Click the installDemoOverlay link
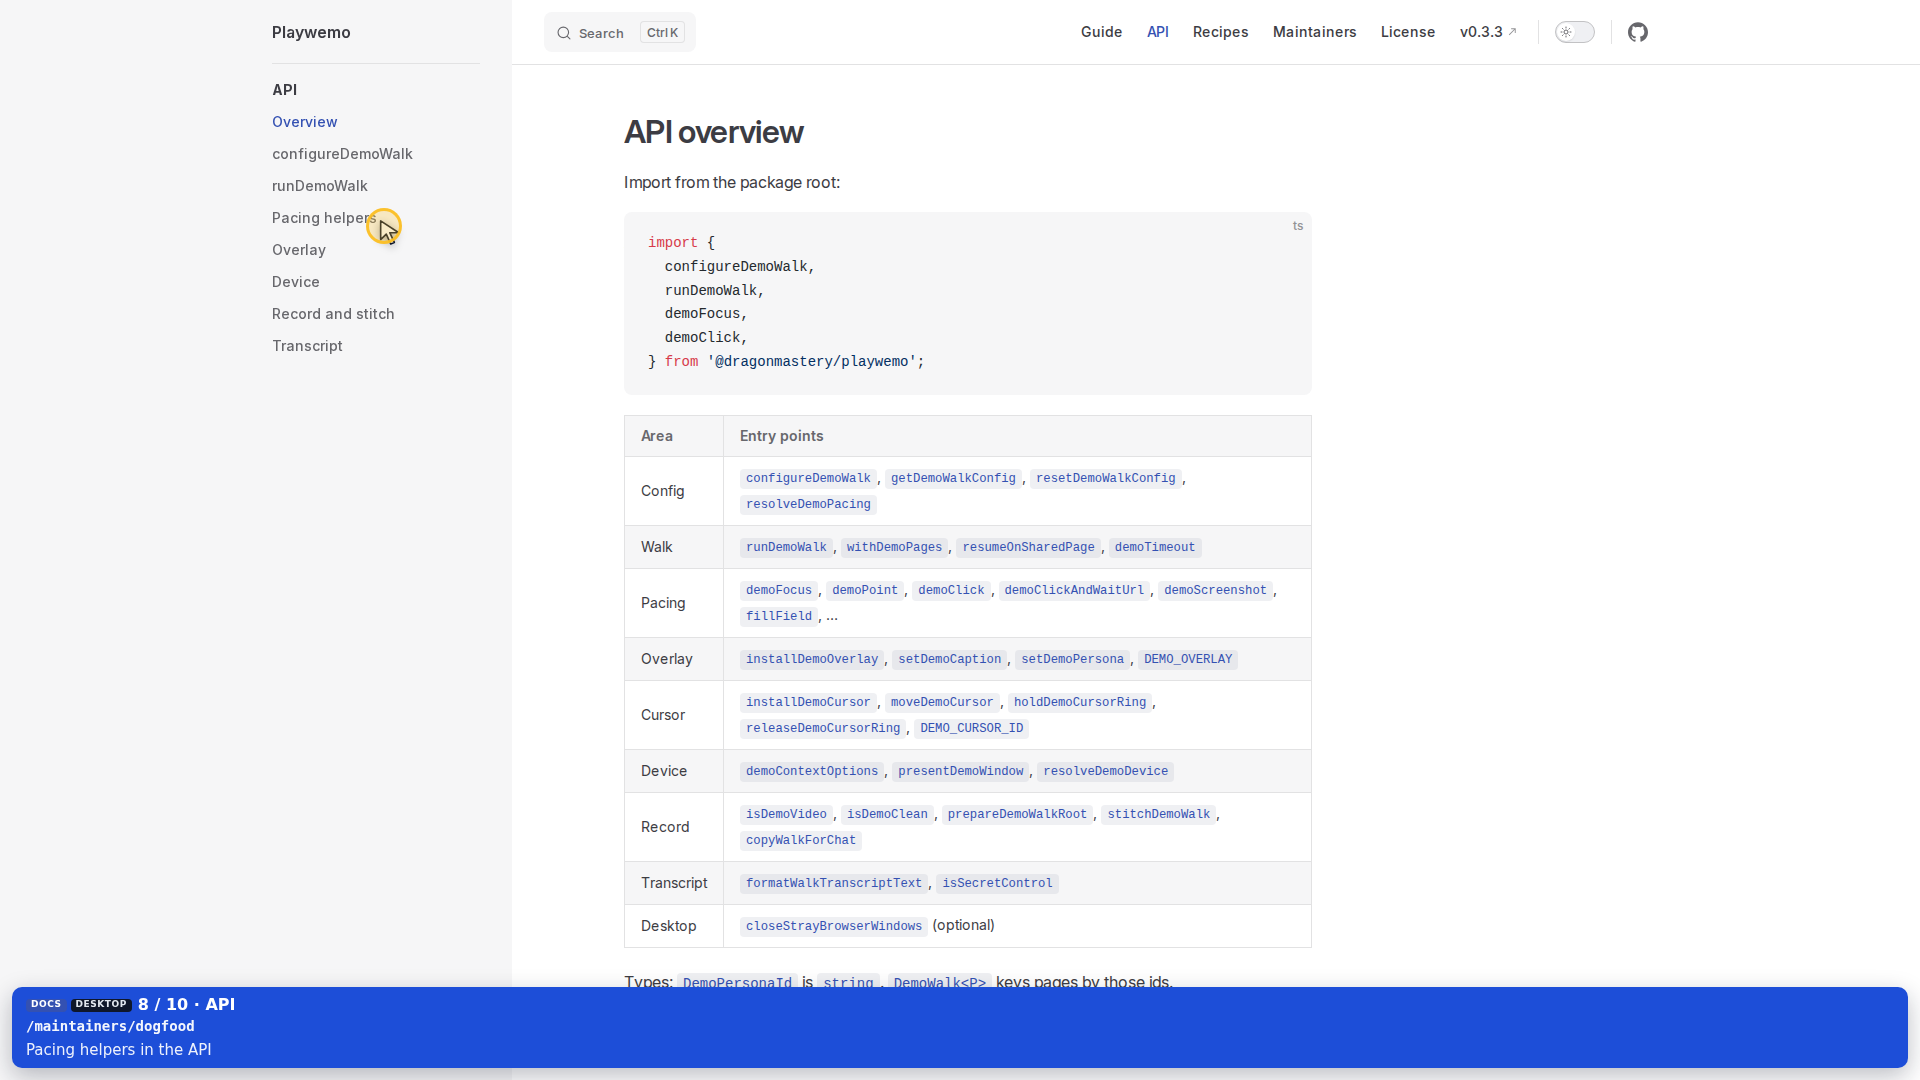This screenshot has width=1920, height=1080. (x=812, y=659)
